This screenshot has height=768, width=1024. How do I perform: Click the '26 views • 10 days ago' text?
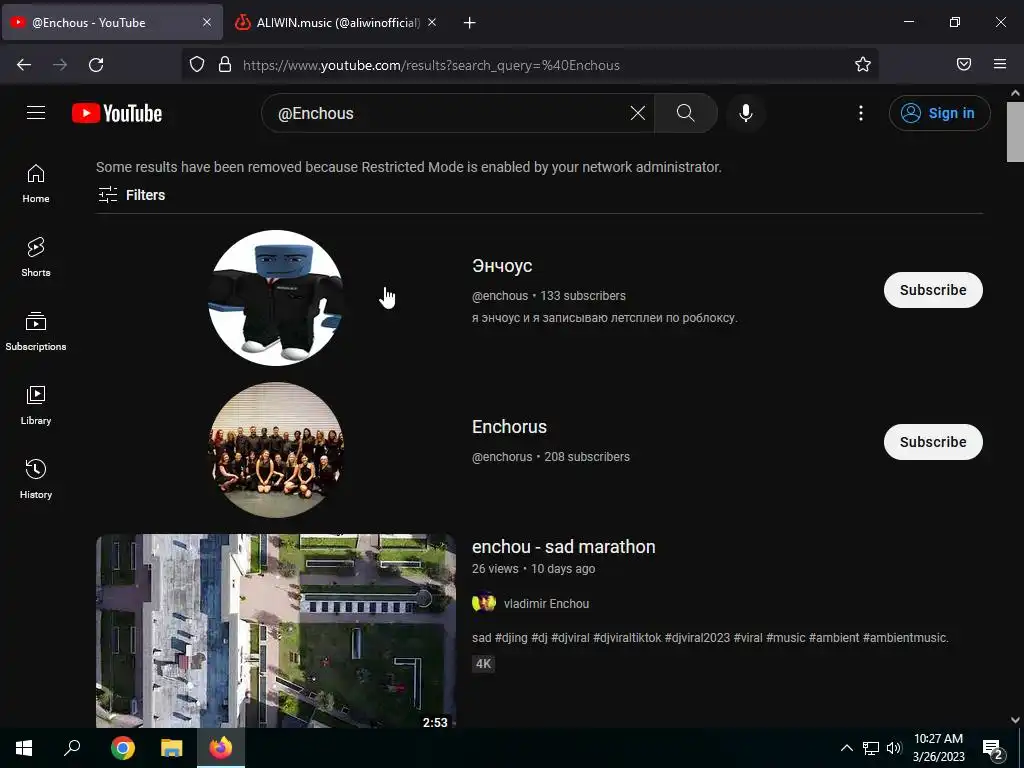[534, 569]
